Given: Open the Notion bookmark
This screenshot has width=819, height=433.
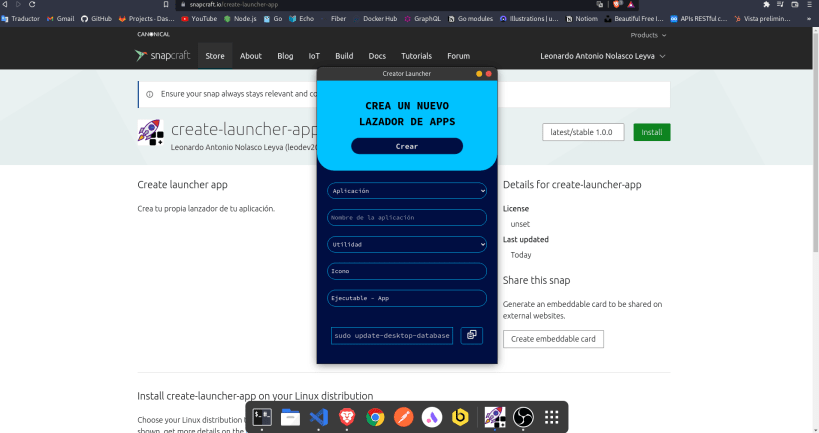Looking at the screenshot, I should [582, 18].
